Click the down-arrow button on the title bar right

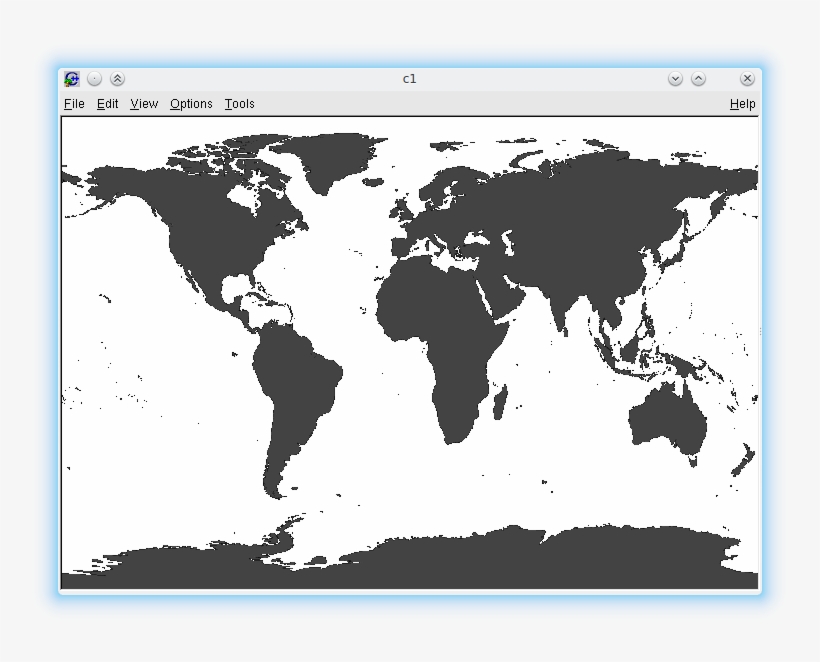(x=675, y=78)
